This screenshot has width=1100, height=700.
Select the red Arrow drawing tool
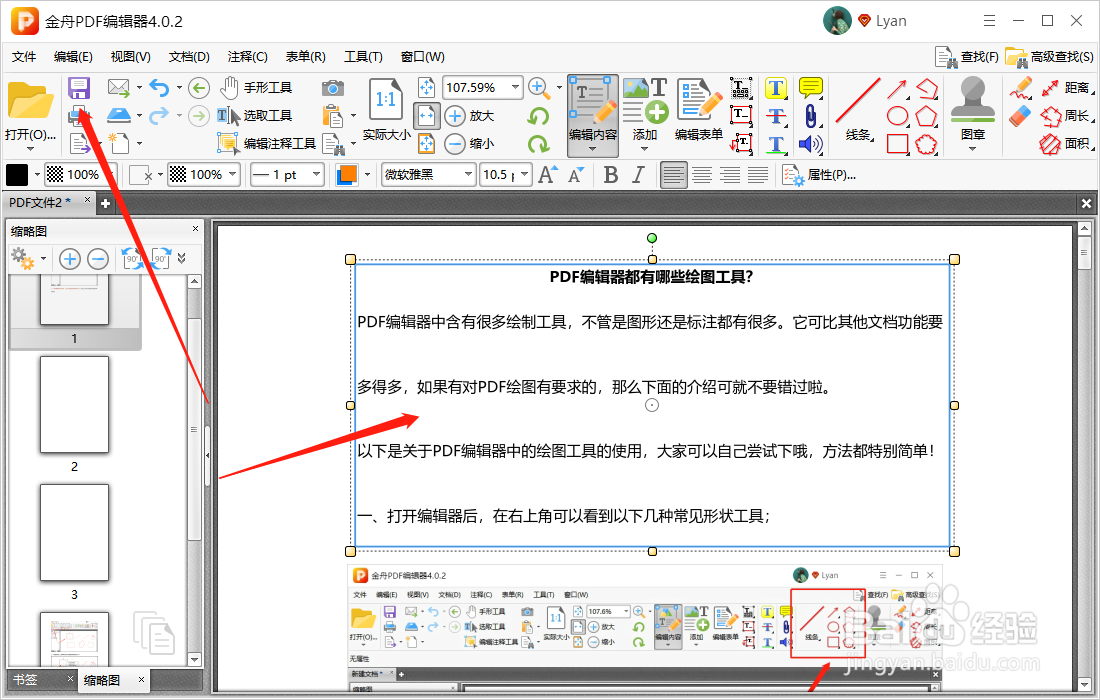tap(897, 88)
